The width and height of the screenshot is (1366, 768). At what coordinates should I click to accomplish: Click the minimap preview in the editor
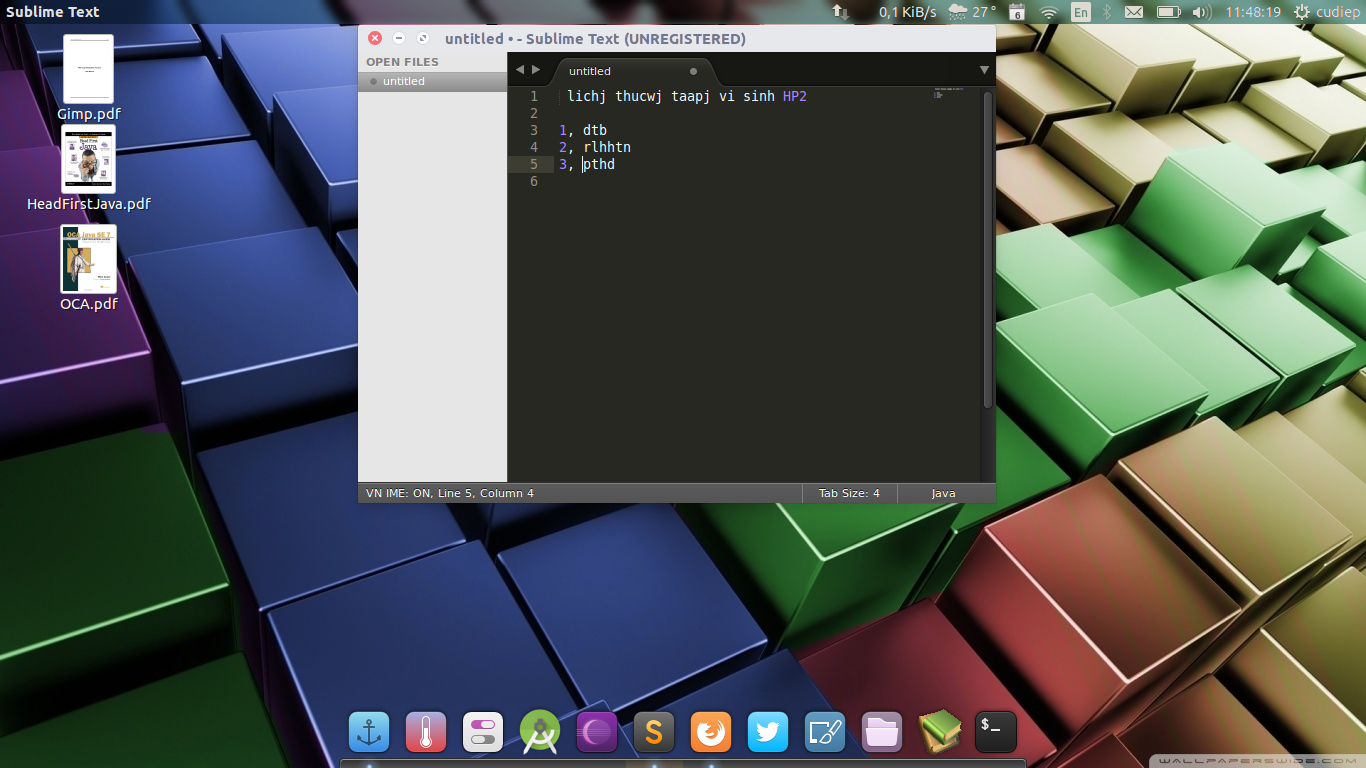[948, 93]
